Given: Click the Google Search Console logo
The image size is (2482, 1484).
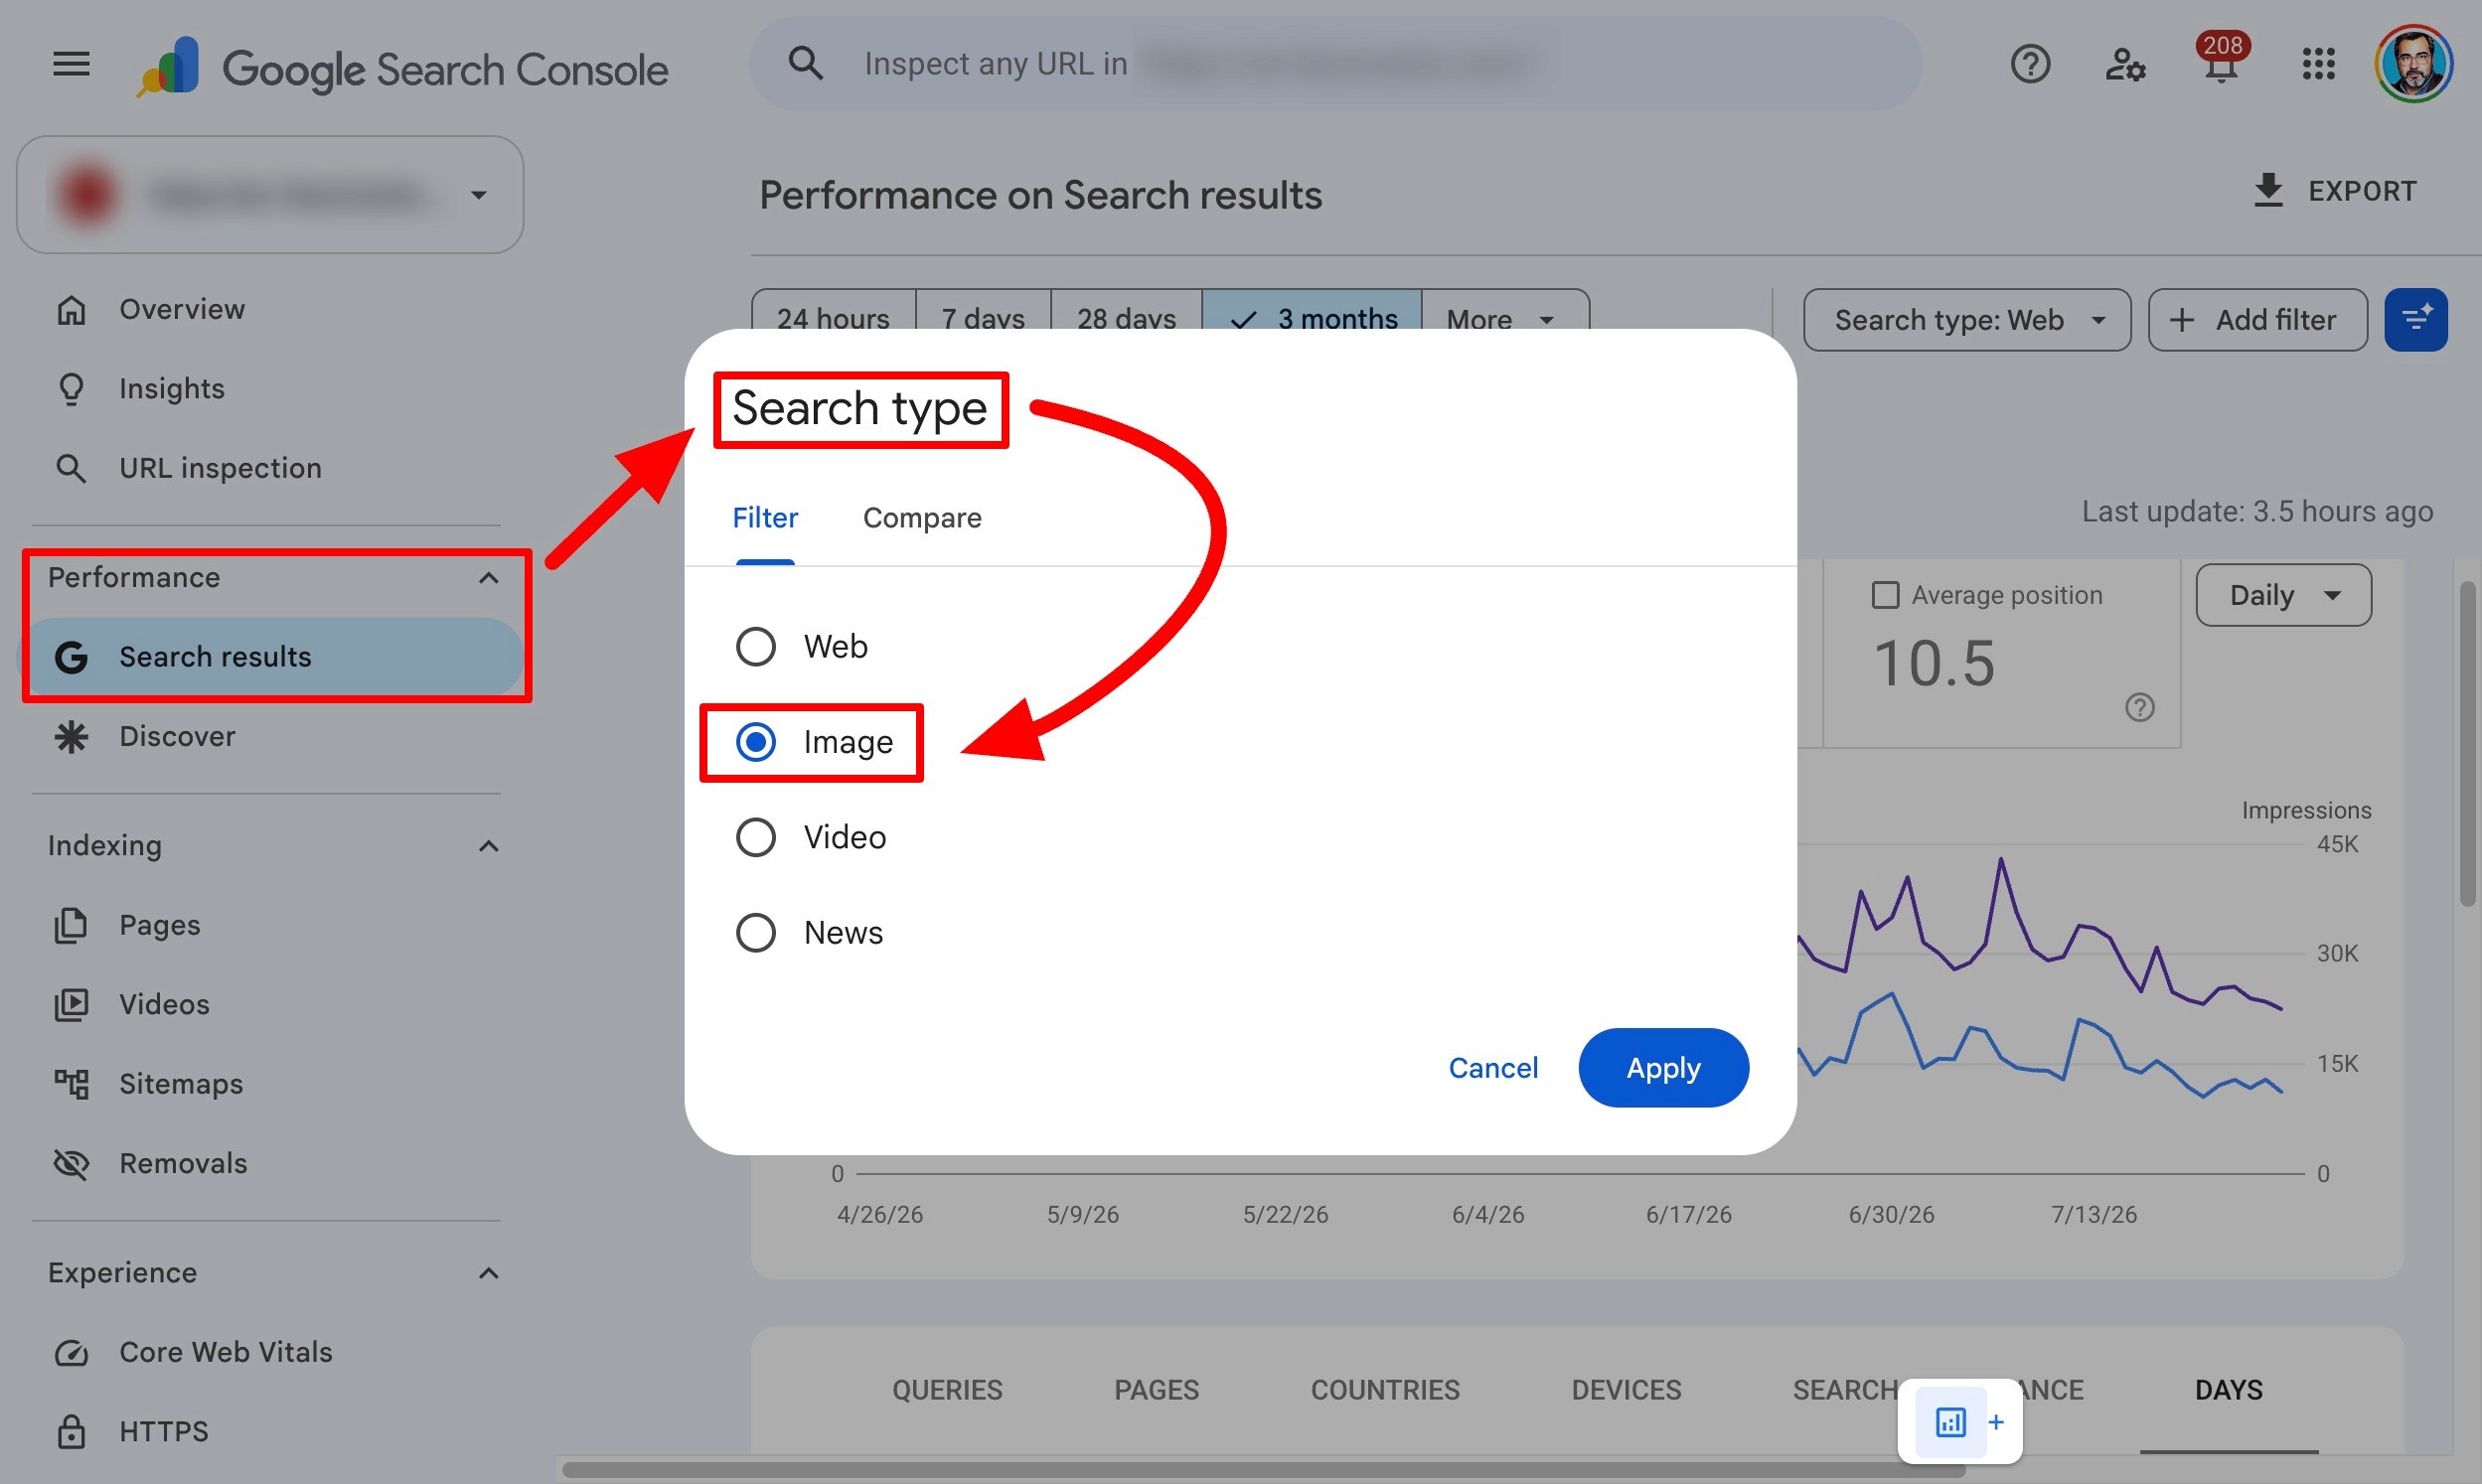Looking at the screenshot, I should 402,67.
